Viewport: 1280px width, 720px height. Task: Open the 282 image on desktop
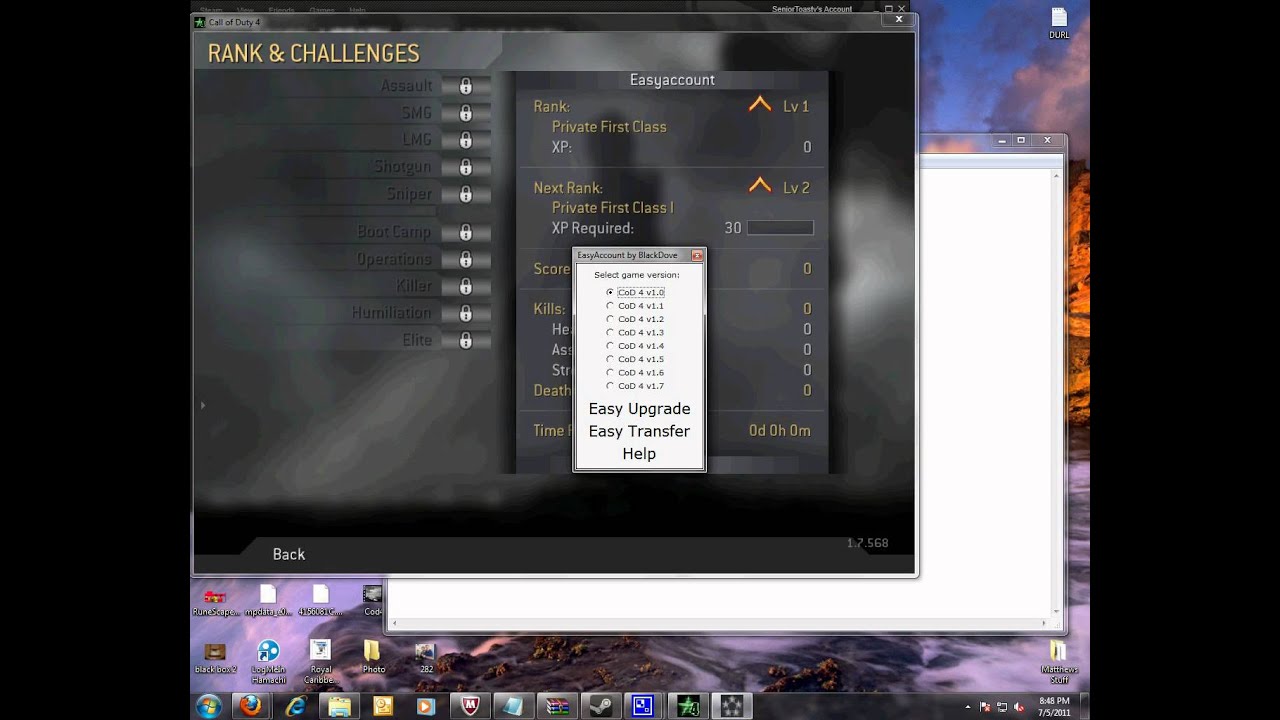(425, 658)
